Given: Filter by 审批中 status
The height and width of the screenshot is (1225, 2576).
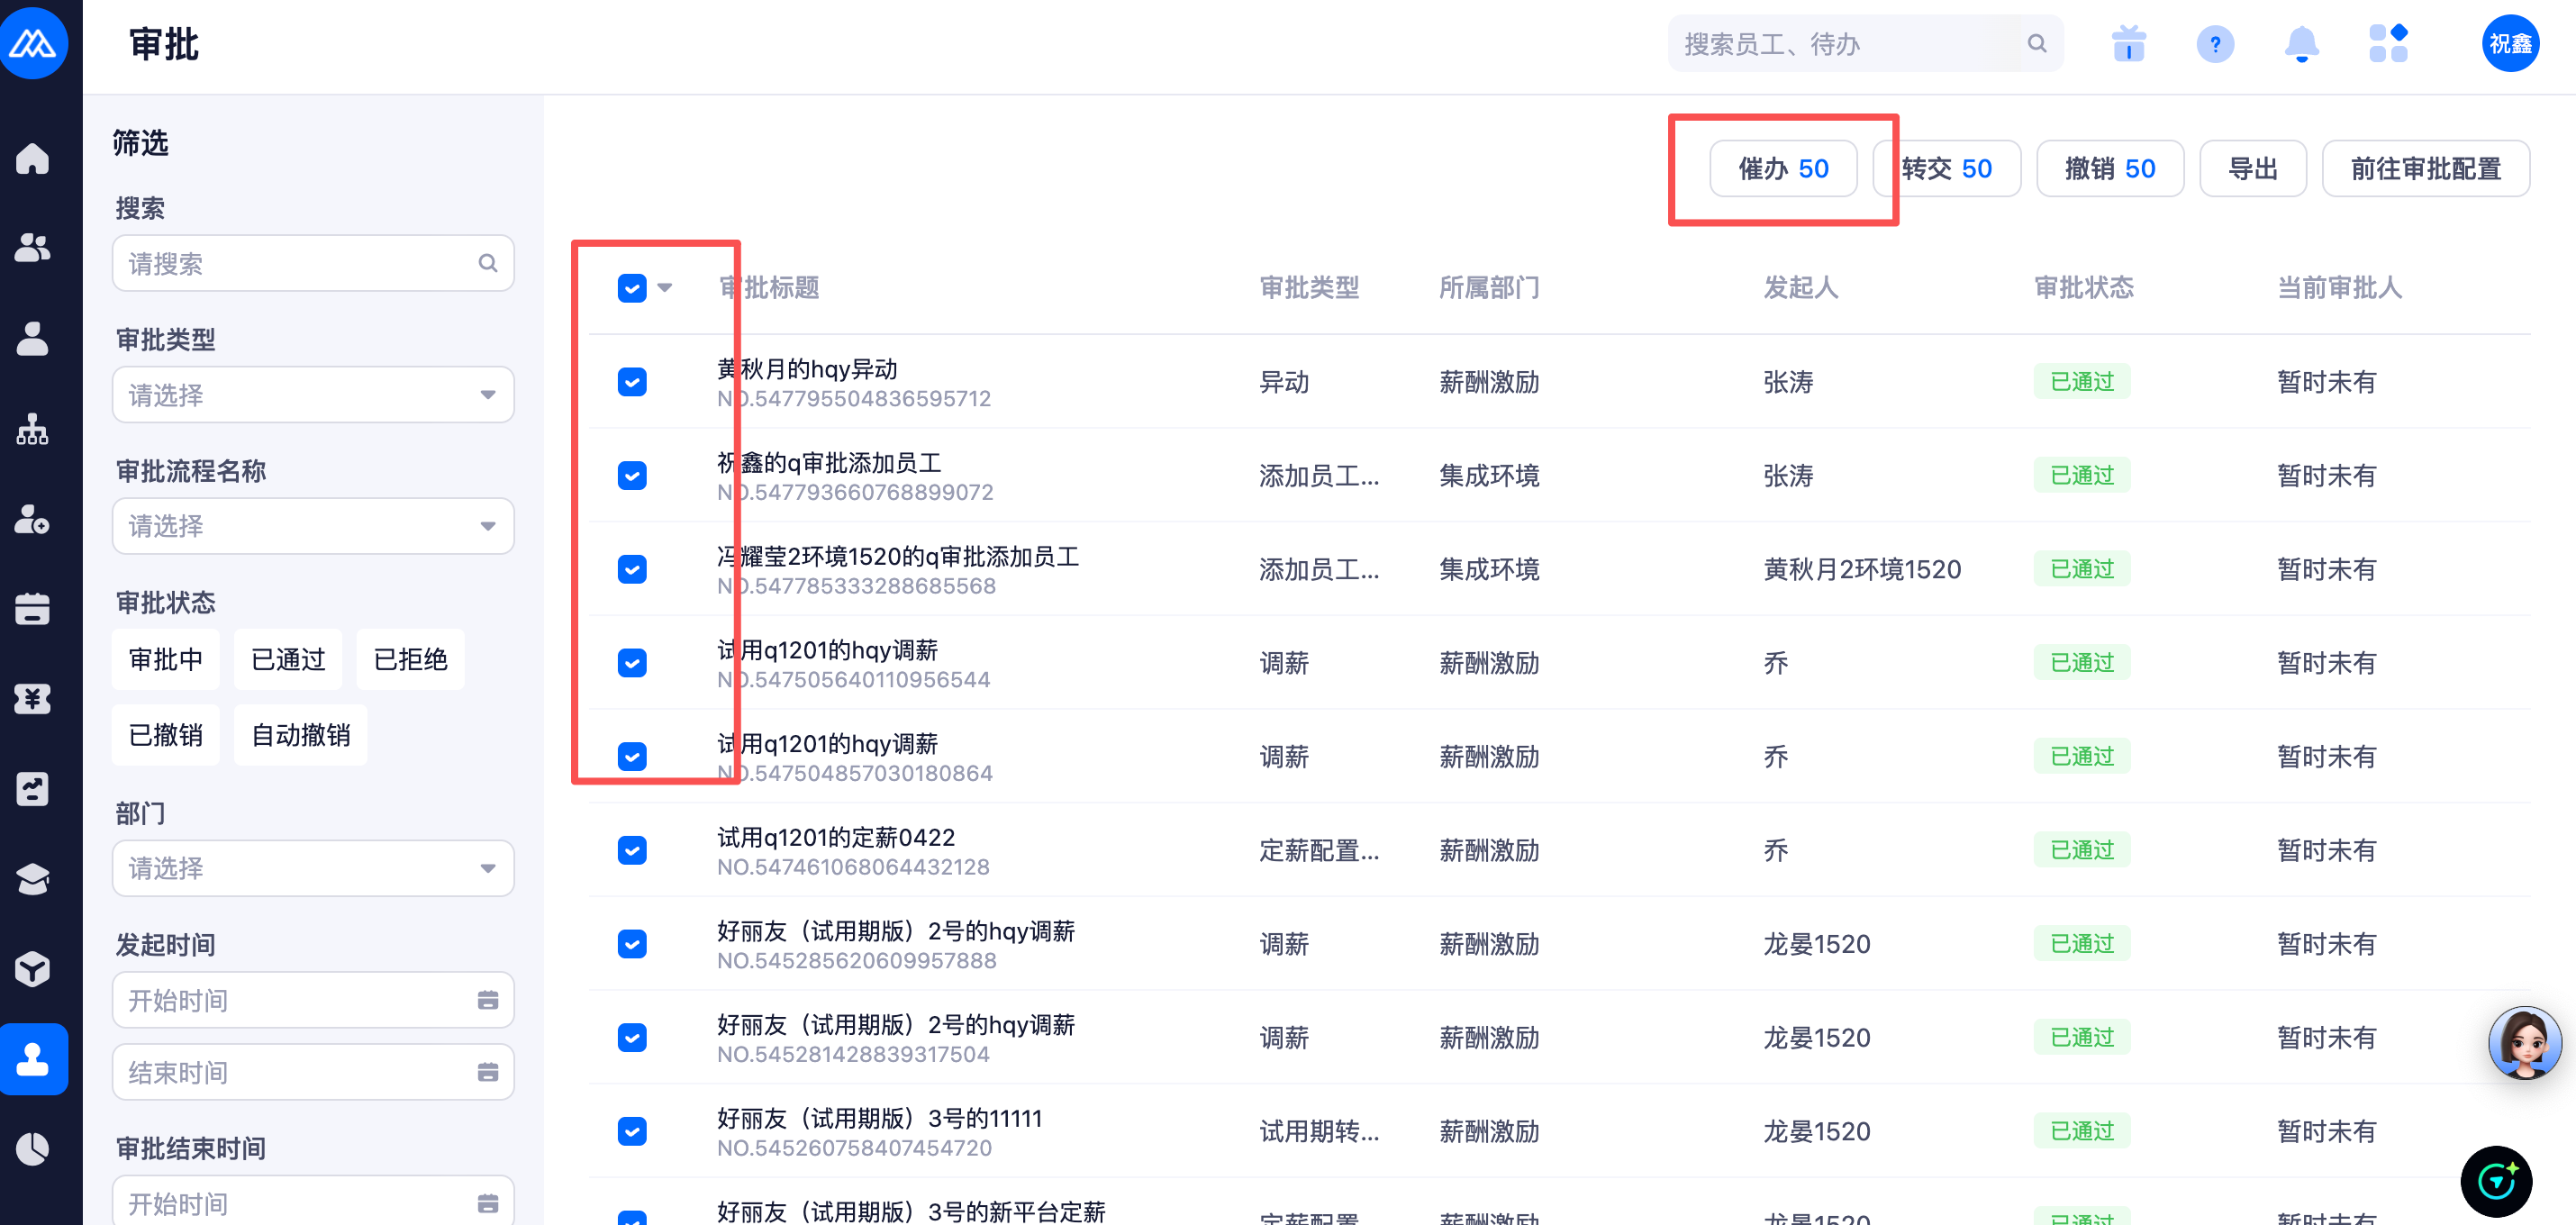Looking at the screenshot, I should [x=165, y=659].
